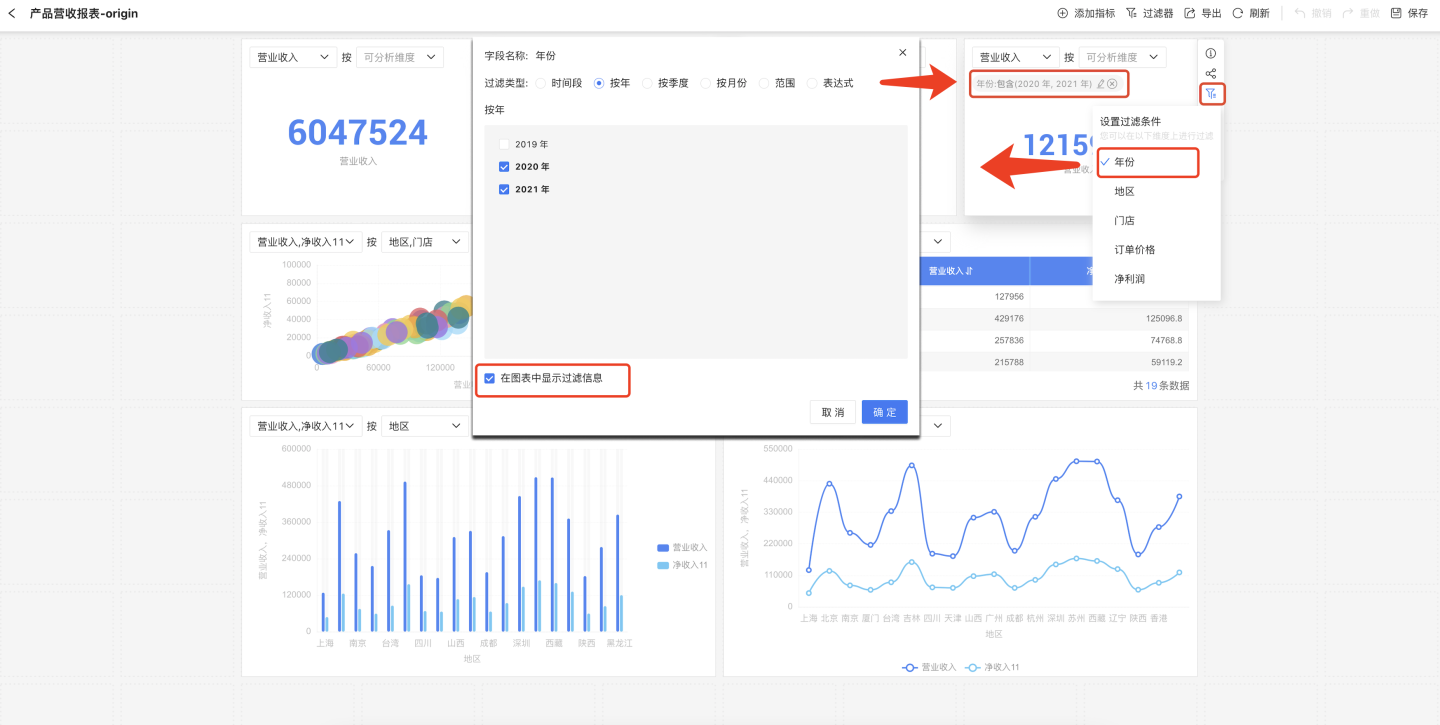Select 订单价格 in the filter menu

tap(1134, 250)
